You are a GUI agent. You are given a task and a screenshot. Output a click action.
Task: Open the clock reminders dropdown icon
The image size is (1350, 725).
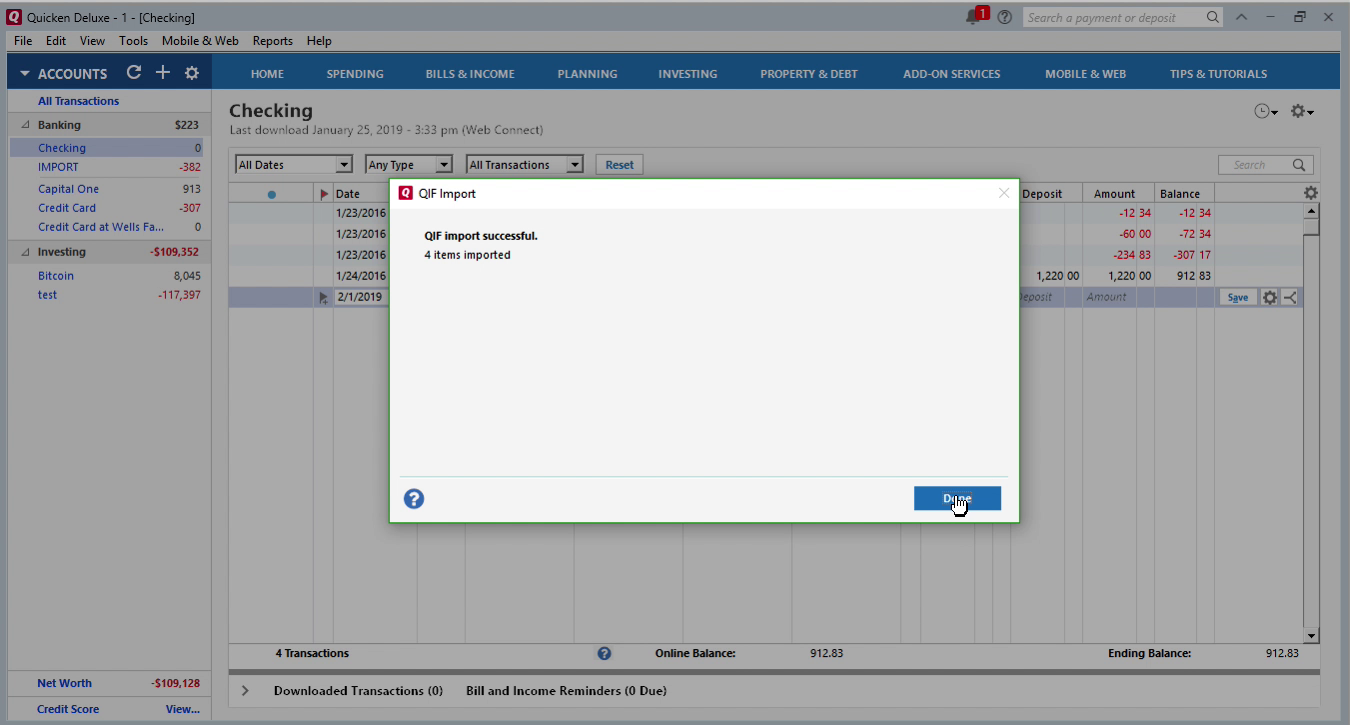(x=1266, y=112)
